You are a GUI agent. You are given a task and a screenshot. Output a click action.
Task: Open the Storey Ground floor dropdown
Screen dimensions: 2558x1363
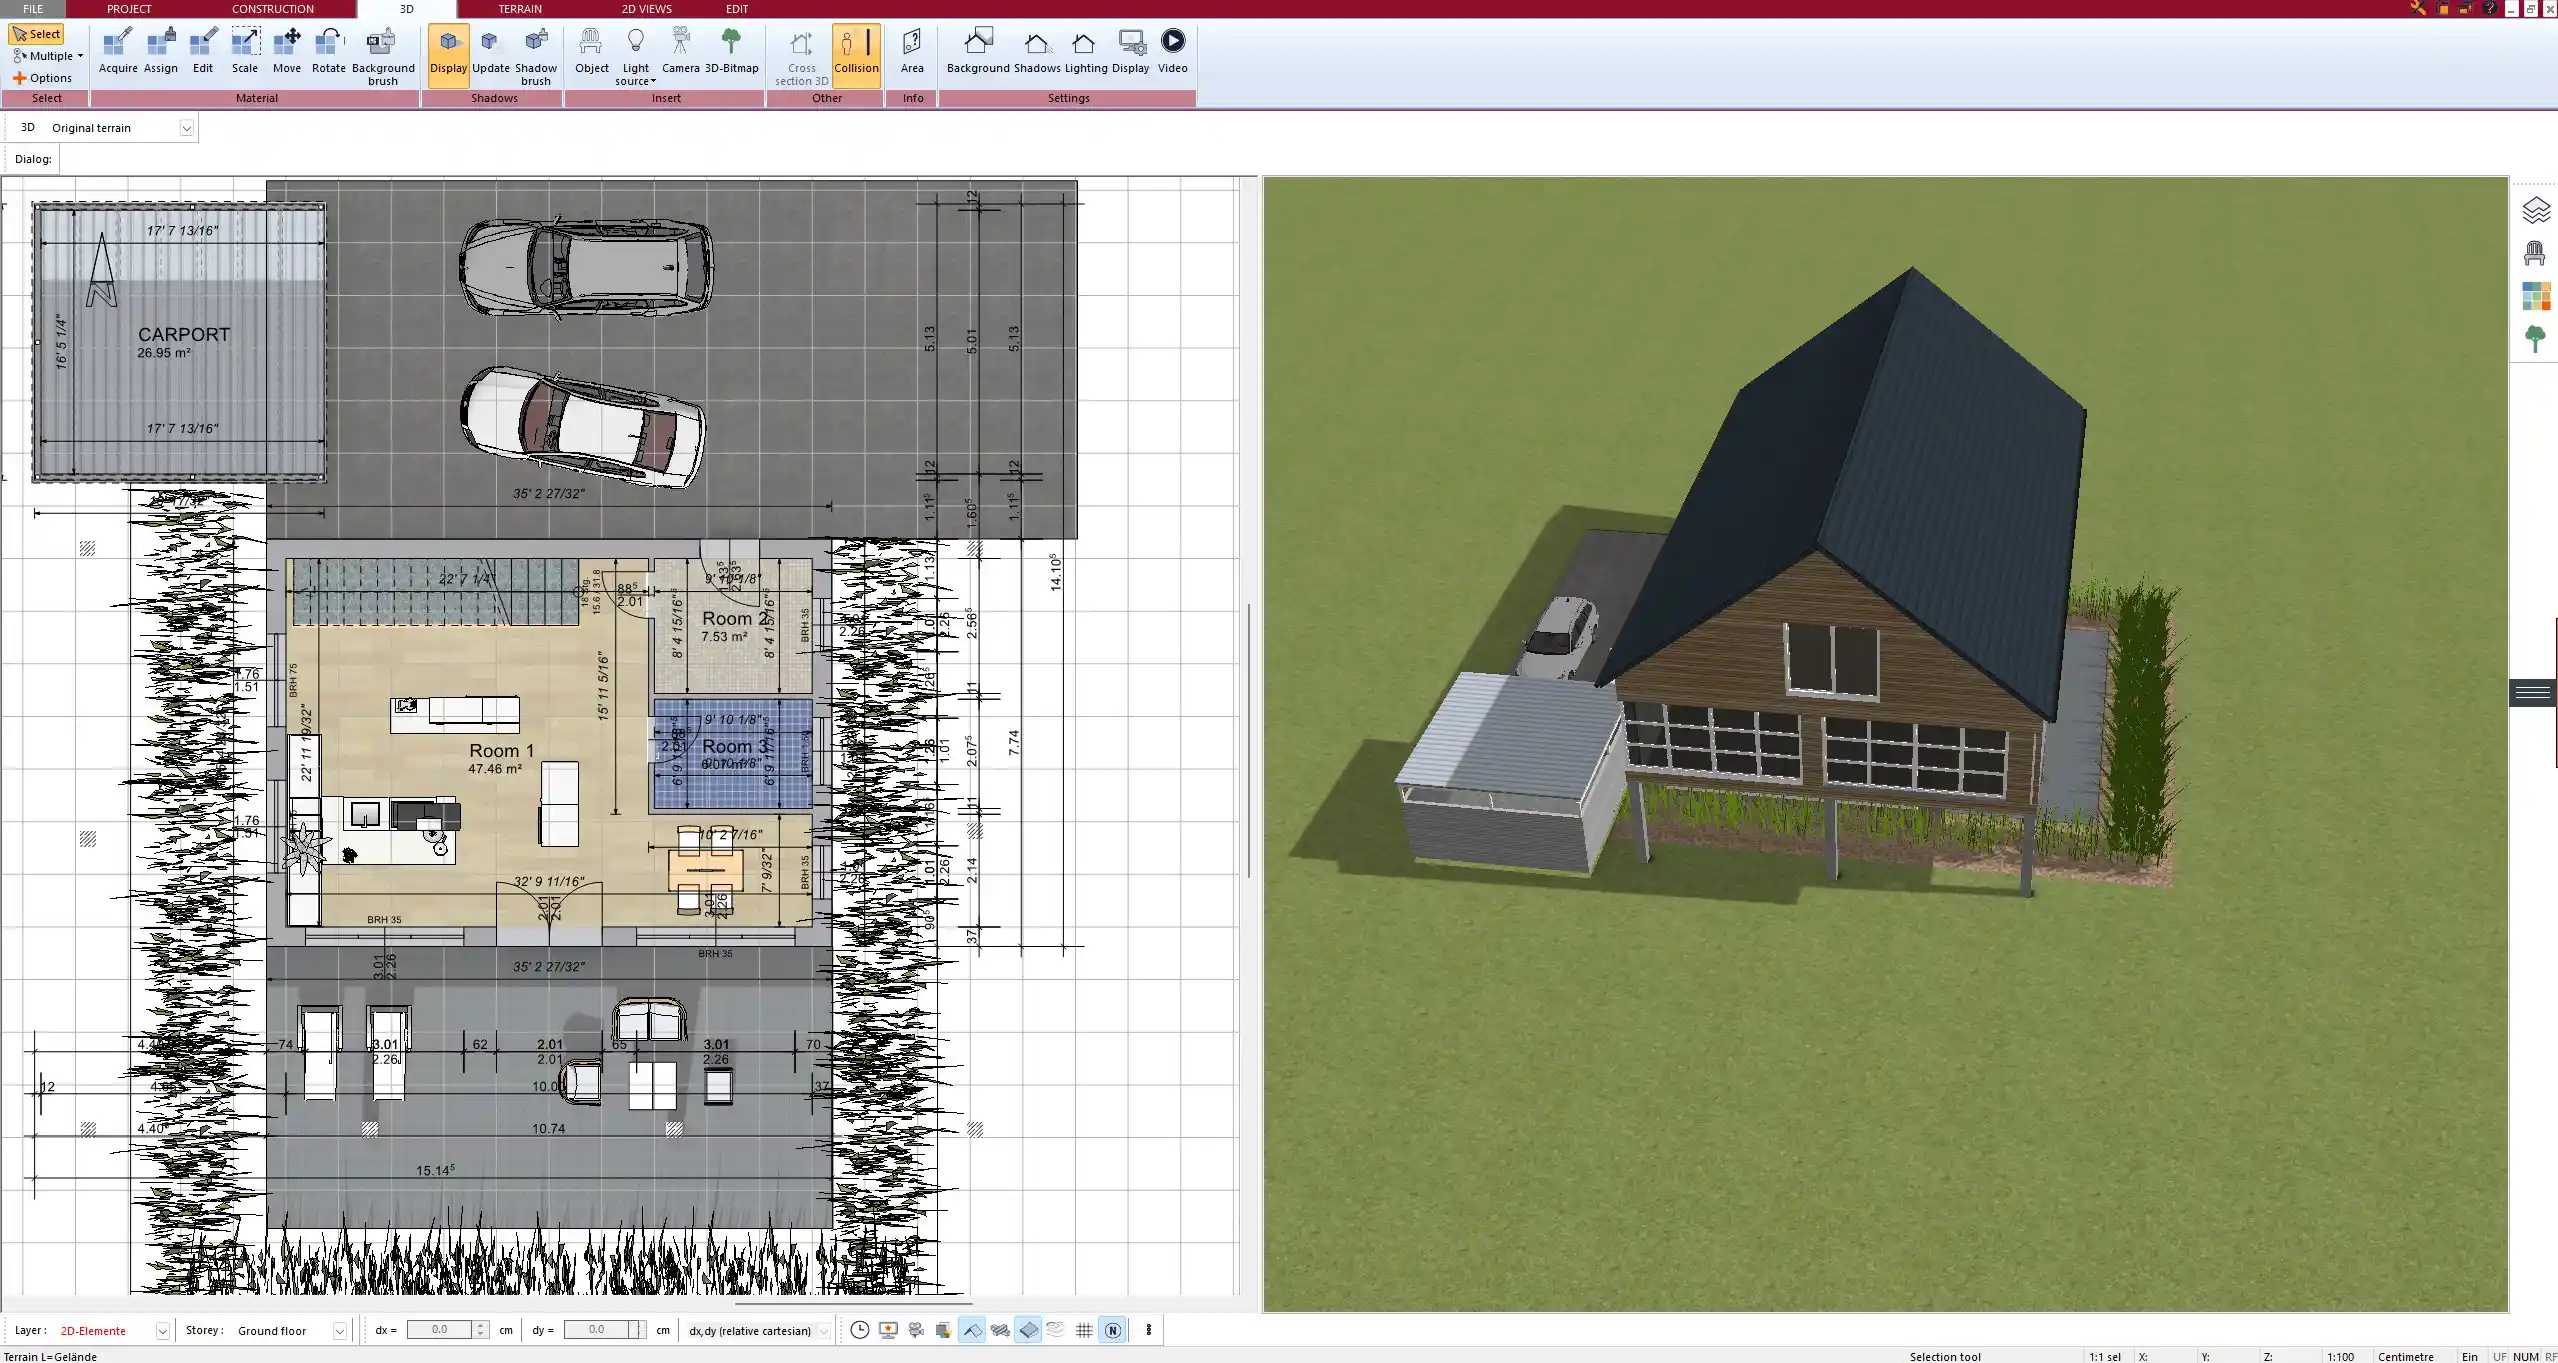click(339, 1331)
